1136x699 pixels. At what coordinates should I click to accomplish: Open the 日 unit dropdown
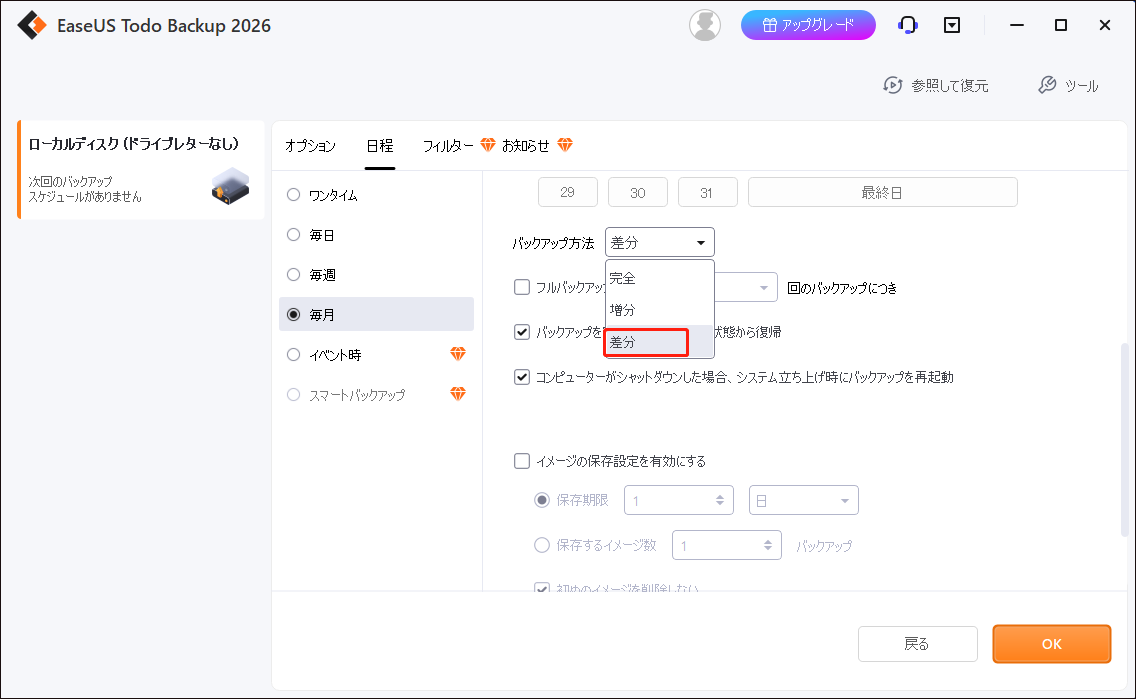click(803, 501)
